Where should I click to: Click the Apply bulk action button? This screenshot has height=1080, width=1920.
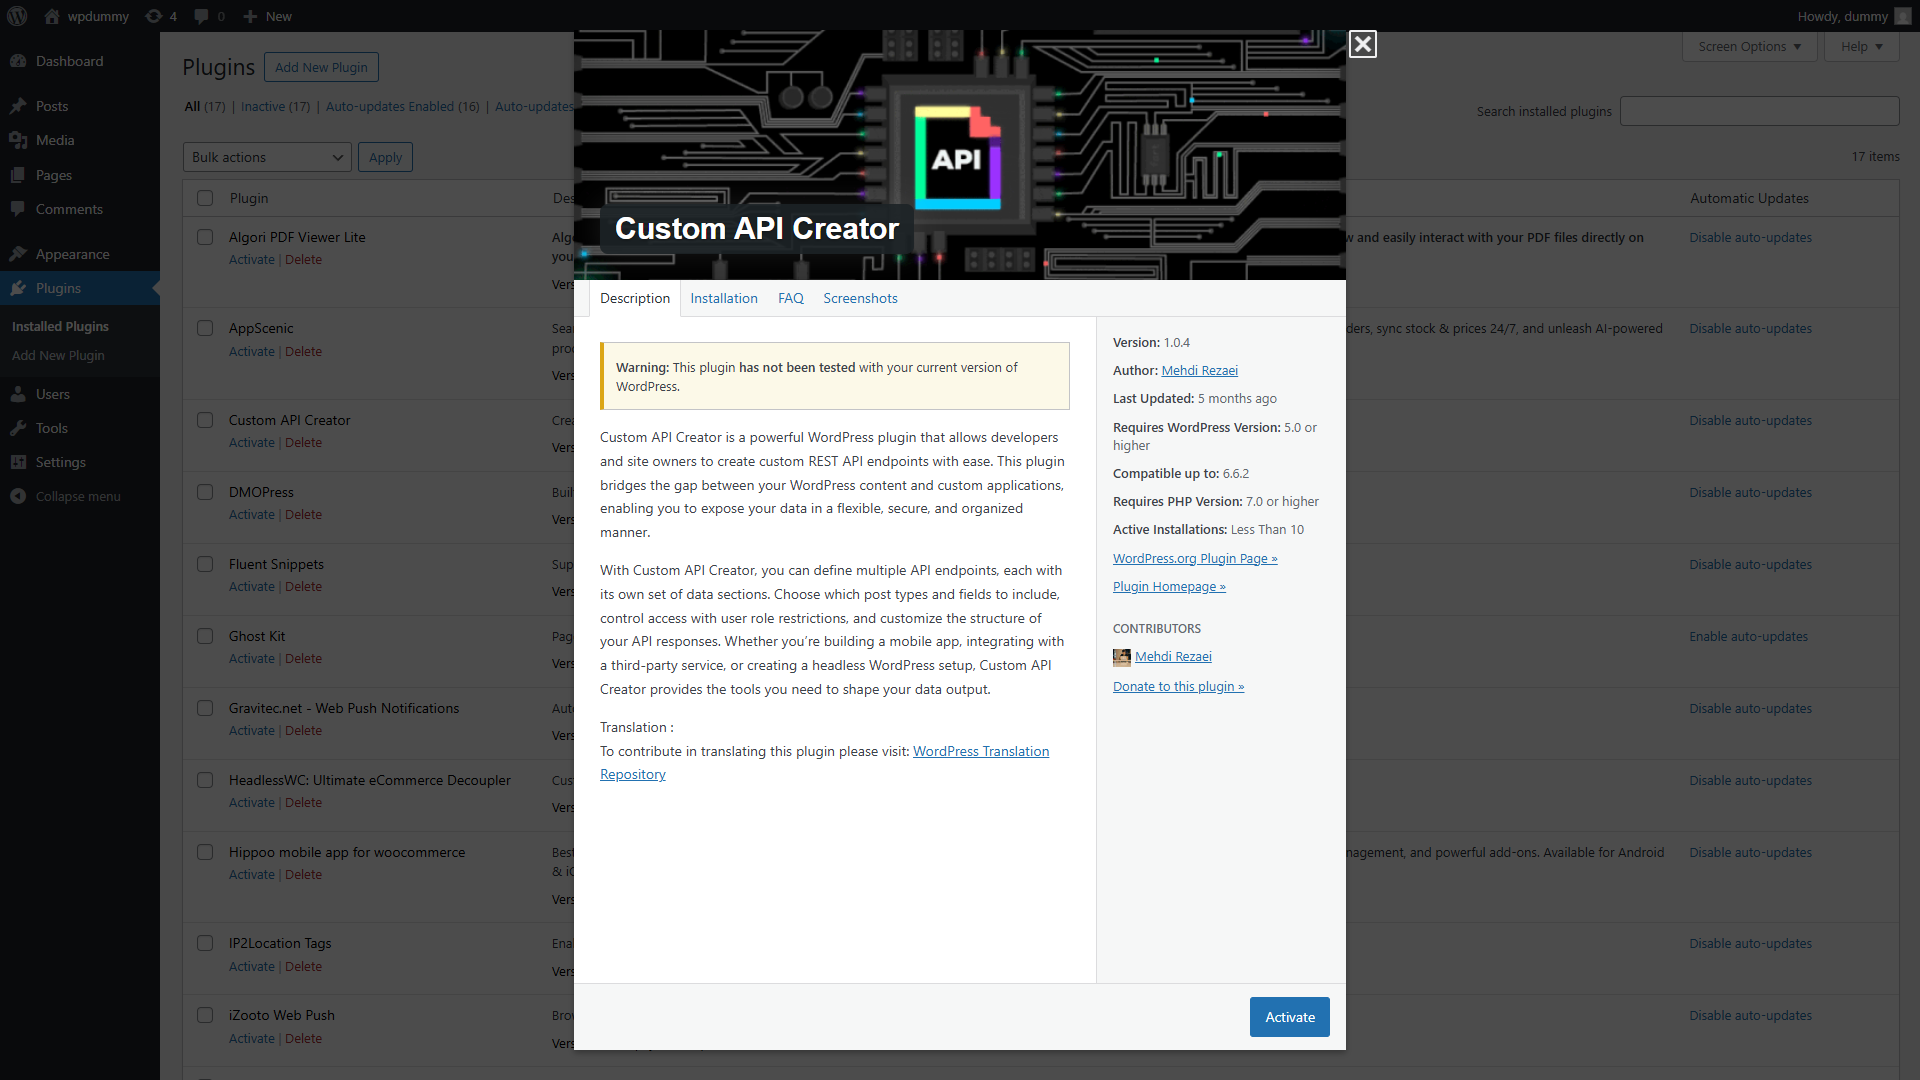coord(385,157)
